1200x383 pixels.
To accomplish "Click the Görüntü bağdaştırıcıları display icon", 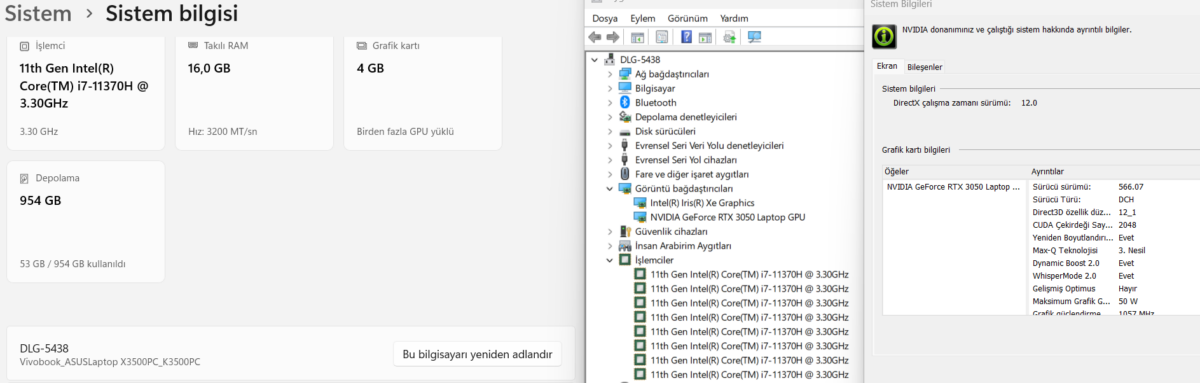I will [x=625, y=188].
